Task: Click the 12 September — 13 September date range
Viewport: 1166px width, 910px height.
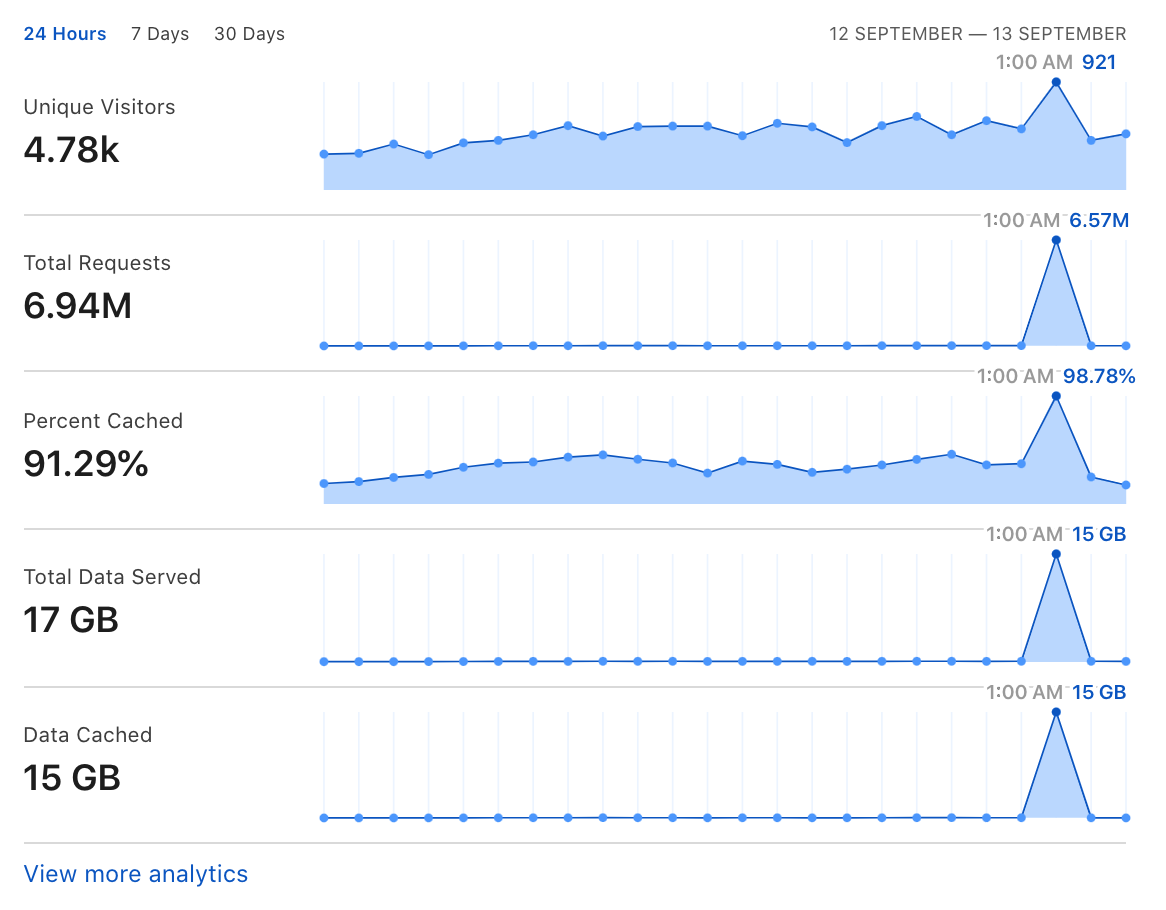Action: coord(977,34)
